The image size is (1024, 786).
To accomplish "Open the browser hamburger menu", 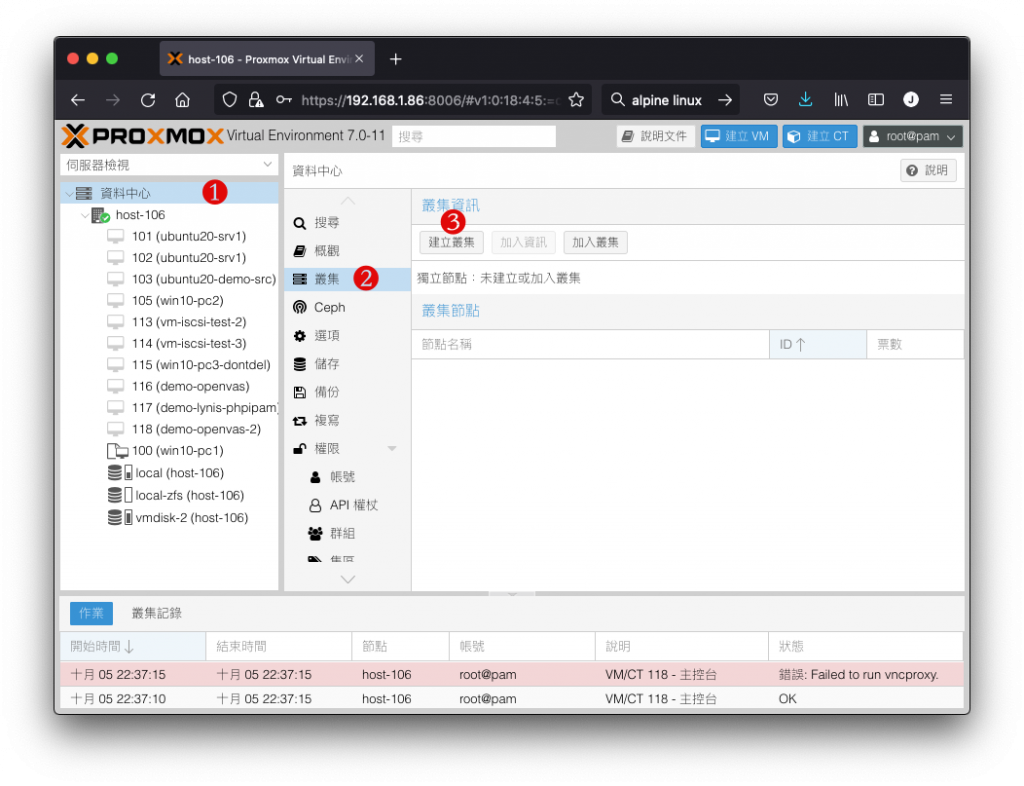I will click(946, 99).
